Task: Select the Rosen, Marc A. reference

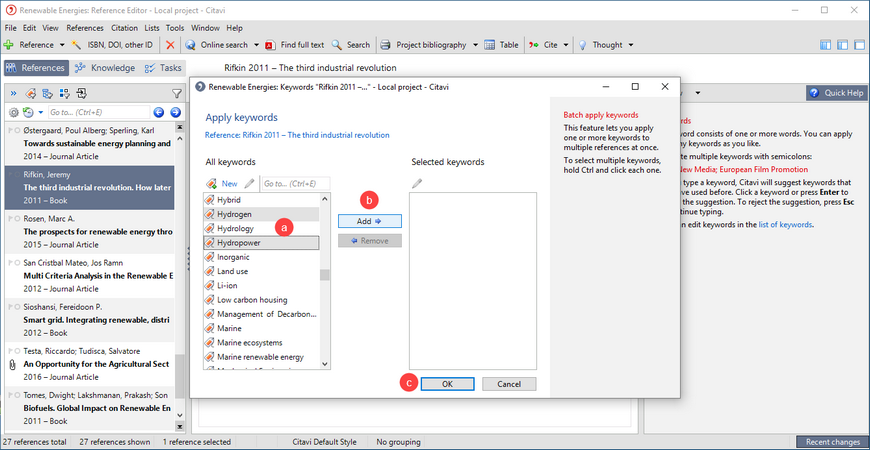Action: 90,232
